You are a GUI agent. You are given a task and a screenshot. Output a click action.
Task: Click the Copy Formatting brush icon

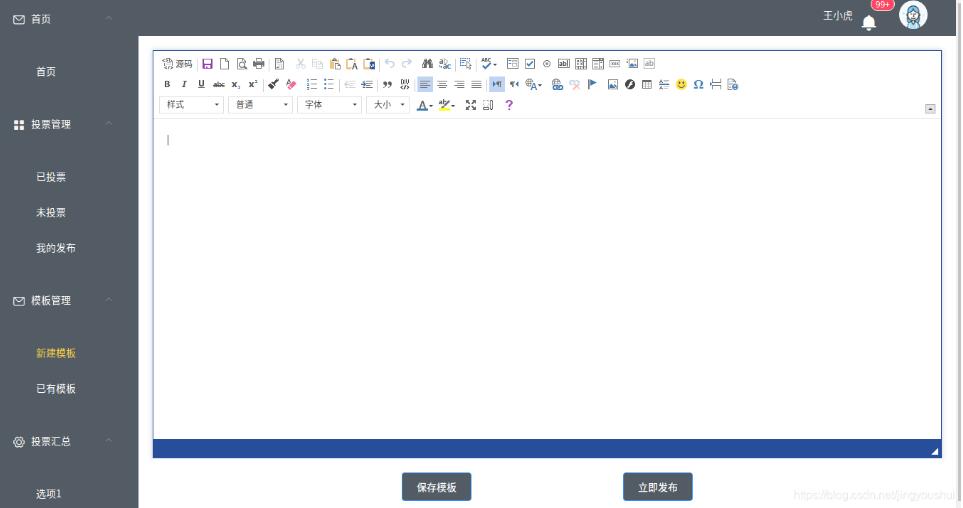(x=273, y=85)
